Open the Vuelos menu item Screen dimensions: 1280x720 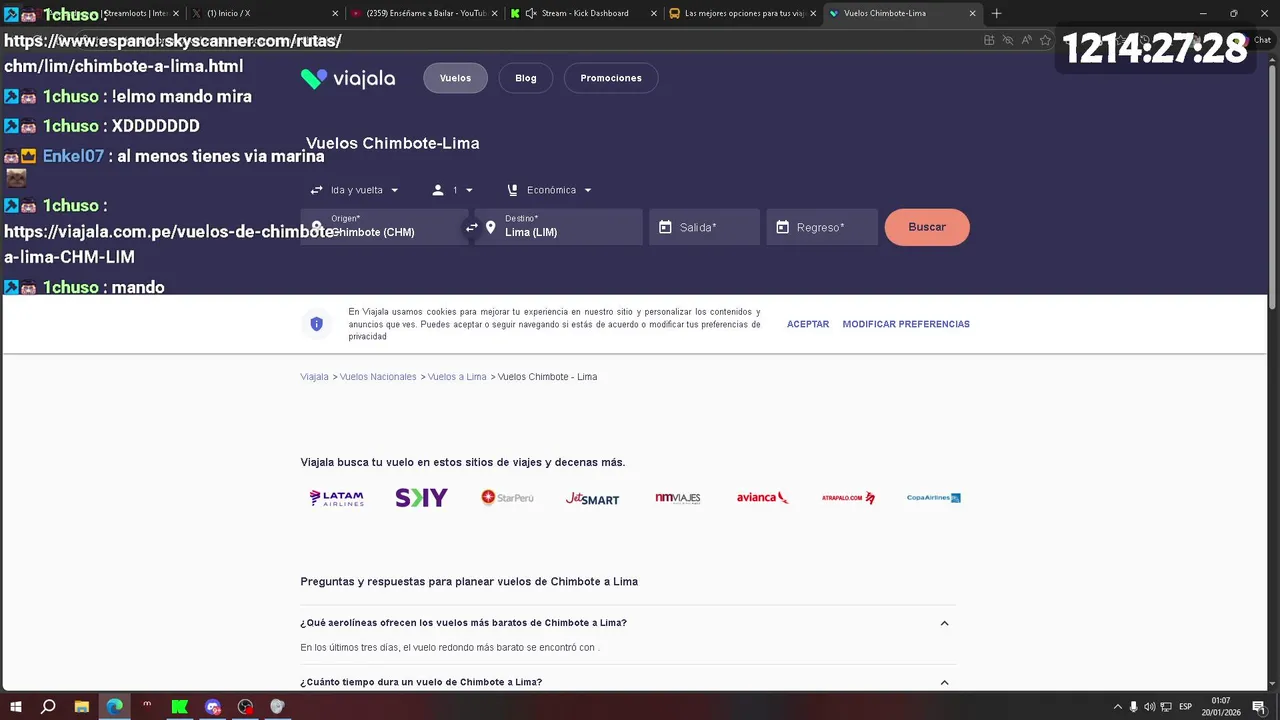point(455,78)
